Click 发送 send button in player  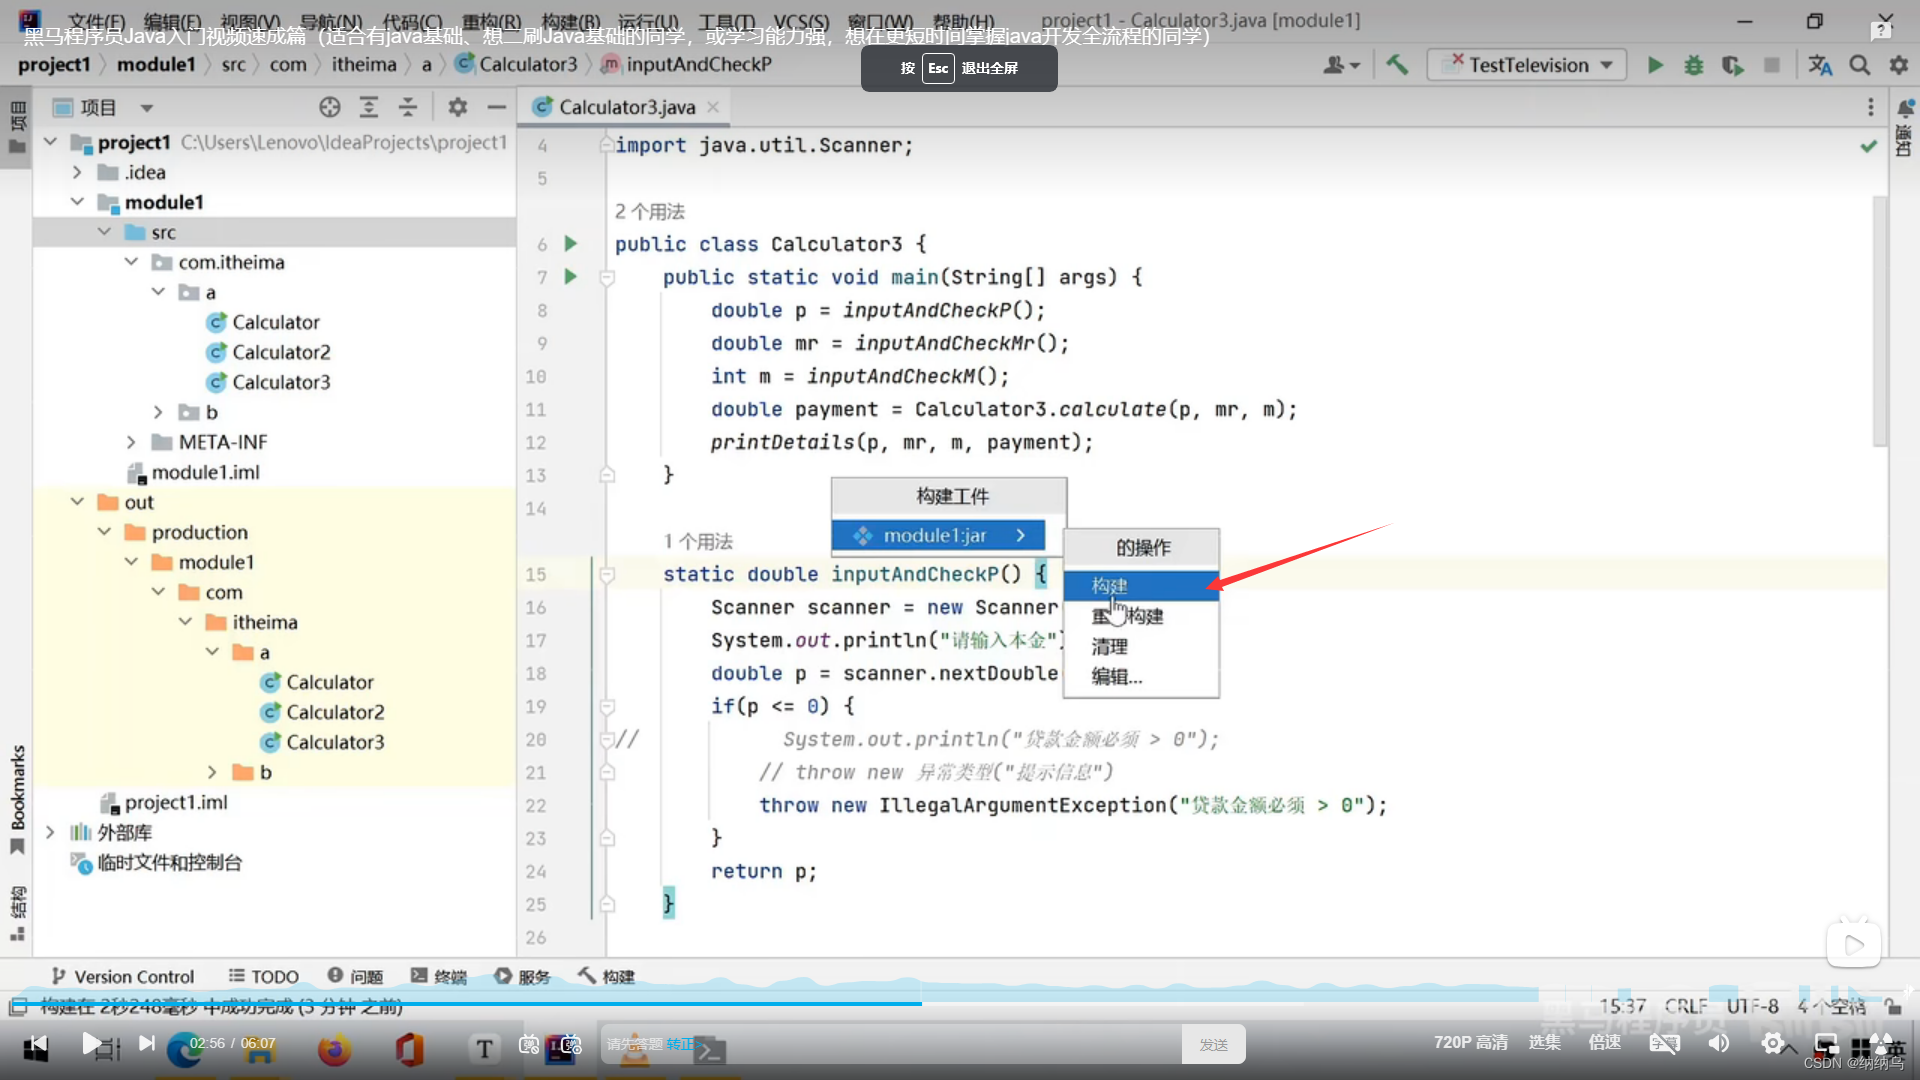tap(1213, 1044)
